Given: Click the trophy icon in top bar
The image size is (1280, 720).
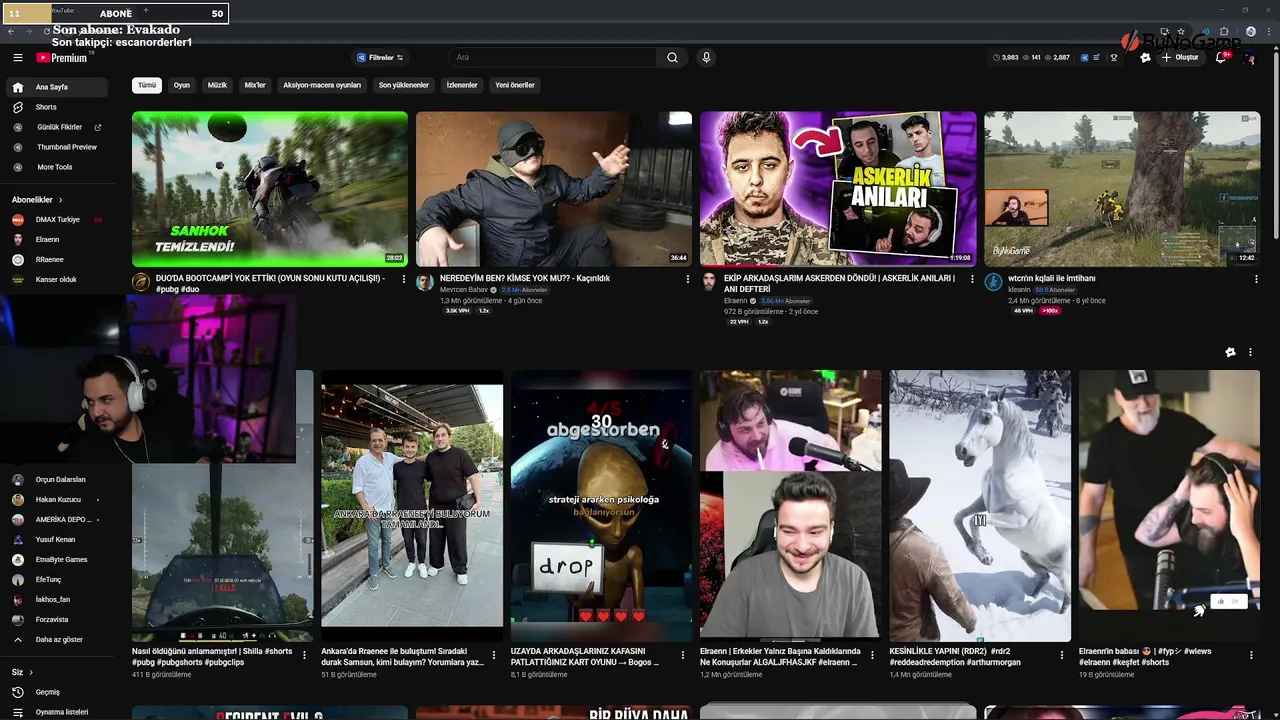Looking at the screenshot, I should pos(1113,58).
